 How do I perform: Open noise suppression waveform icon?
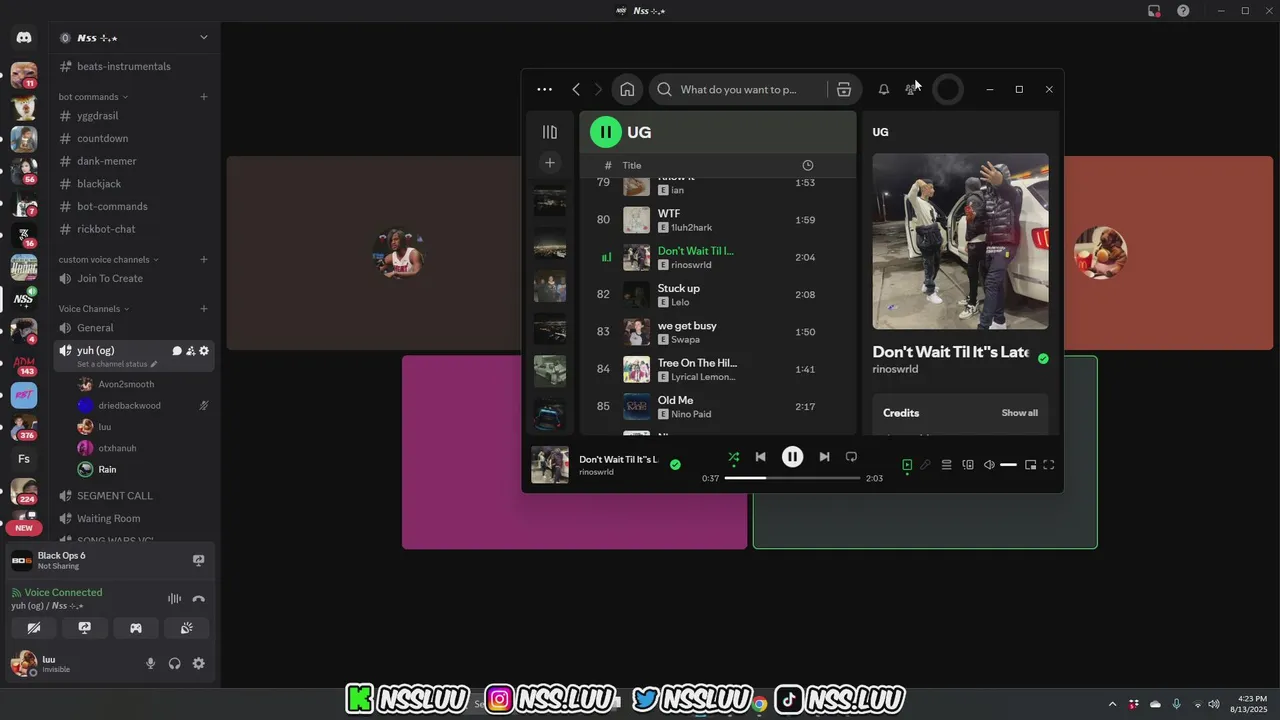point(174,599)
